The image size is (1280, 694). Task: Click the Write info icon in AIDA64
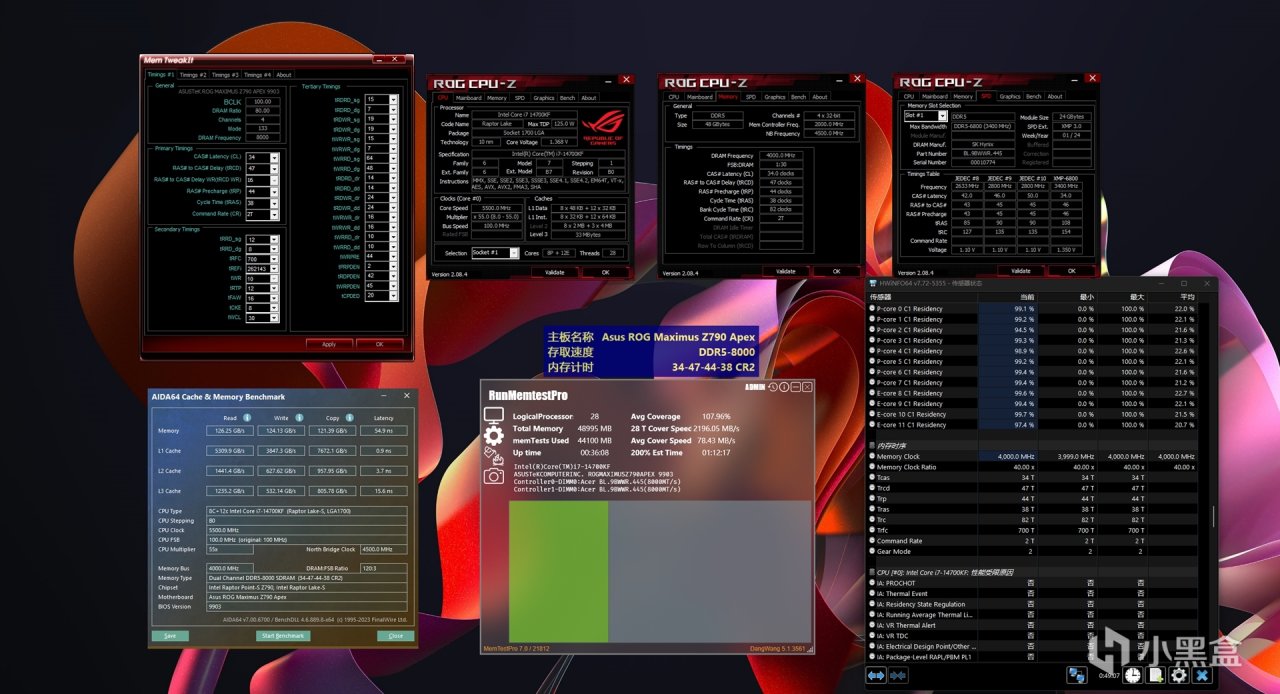299,417
